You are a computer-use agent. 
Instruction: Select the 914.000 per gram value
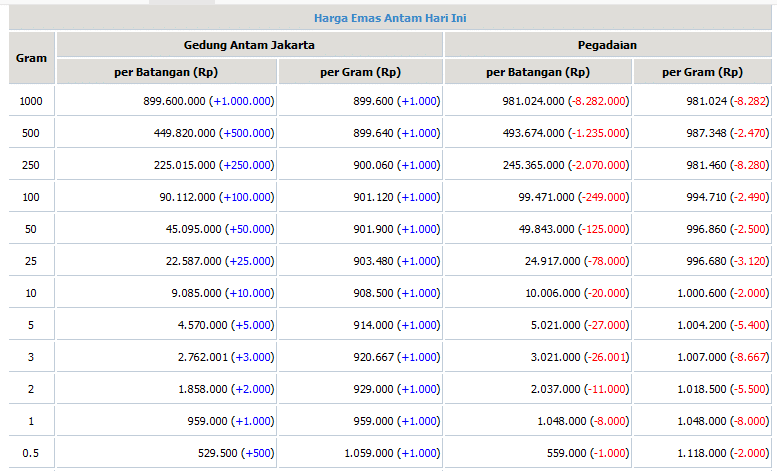pyautogui.click(x=373, y=325)
